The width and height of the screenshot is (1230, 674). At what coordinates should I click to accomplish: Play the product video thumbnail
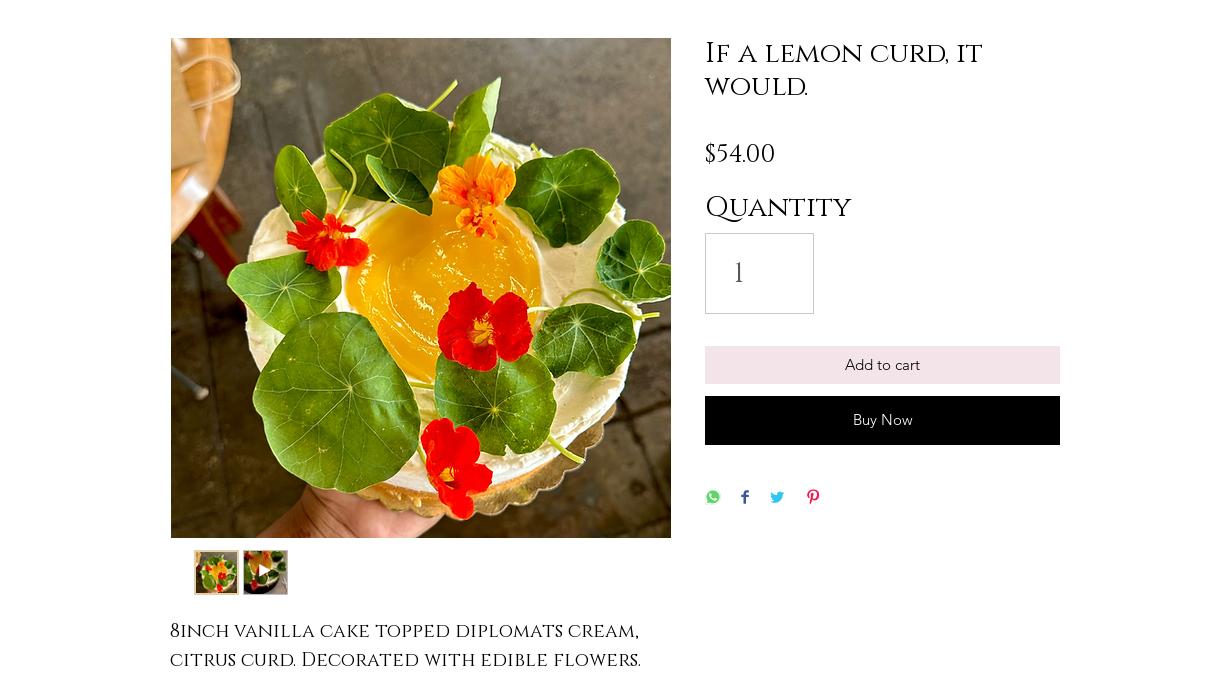tap(265, 572)
